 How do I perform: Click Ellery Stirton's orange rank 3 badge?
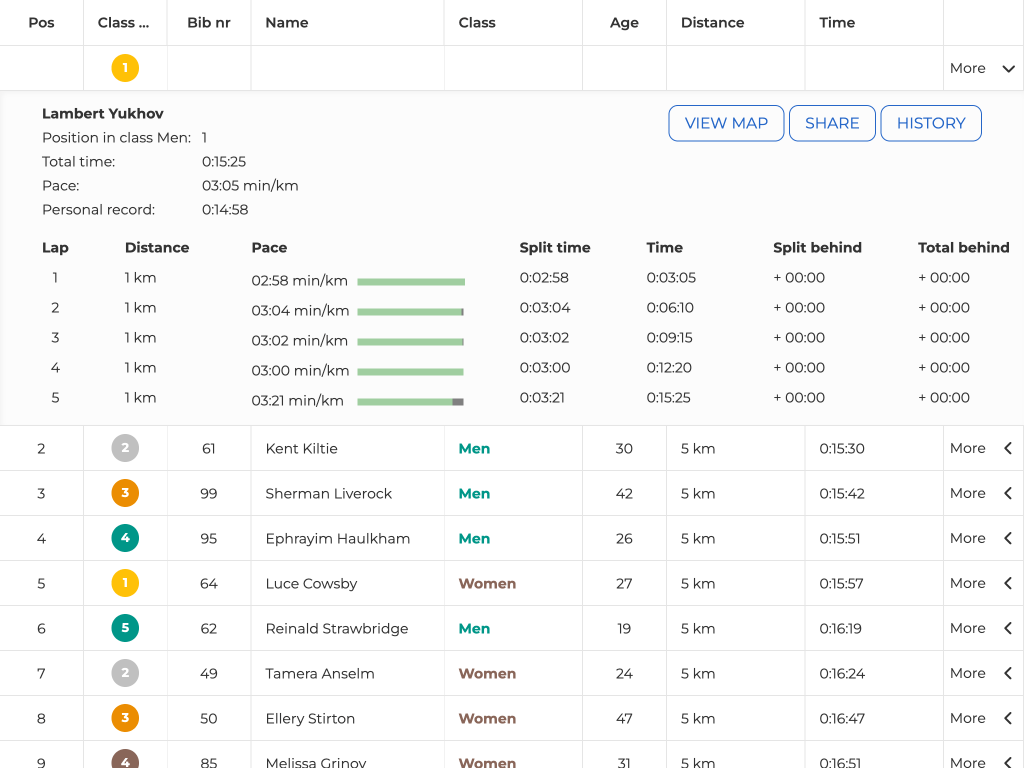click(125, 718)
